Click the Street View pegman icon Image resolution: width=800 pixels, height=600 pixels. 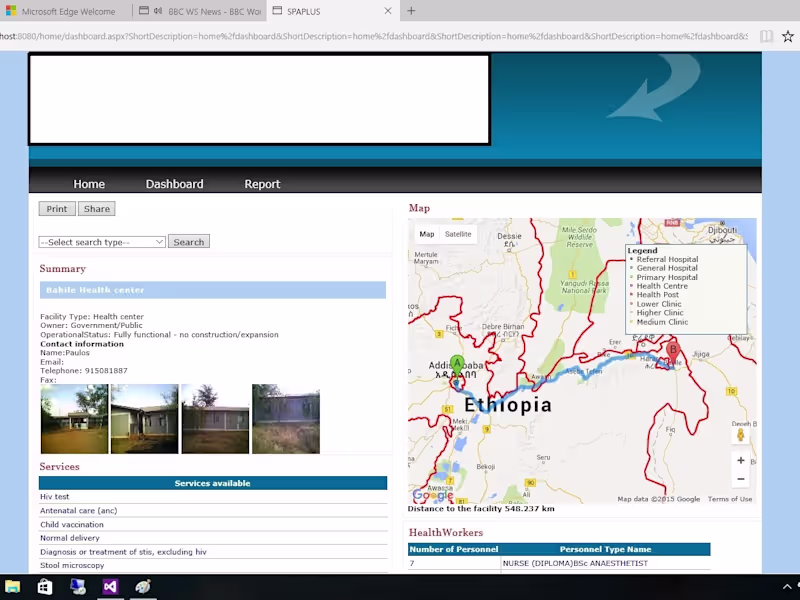pos(740,435)
